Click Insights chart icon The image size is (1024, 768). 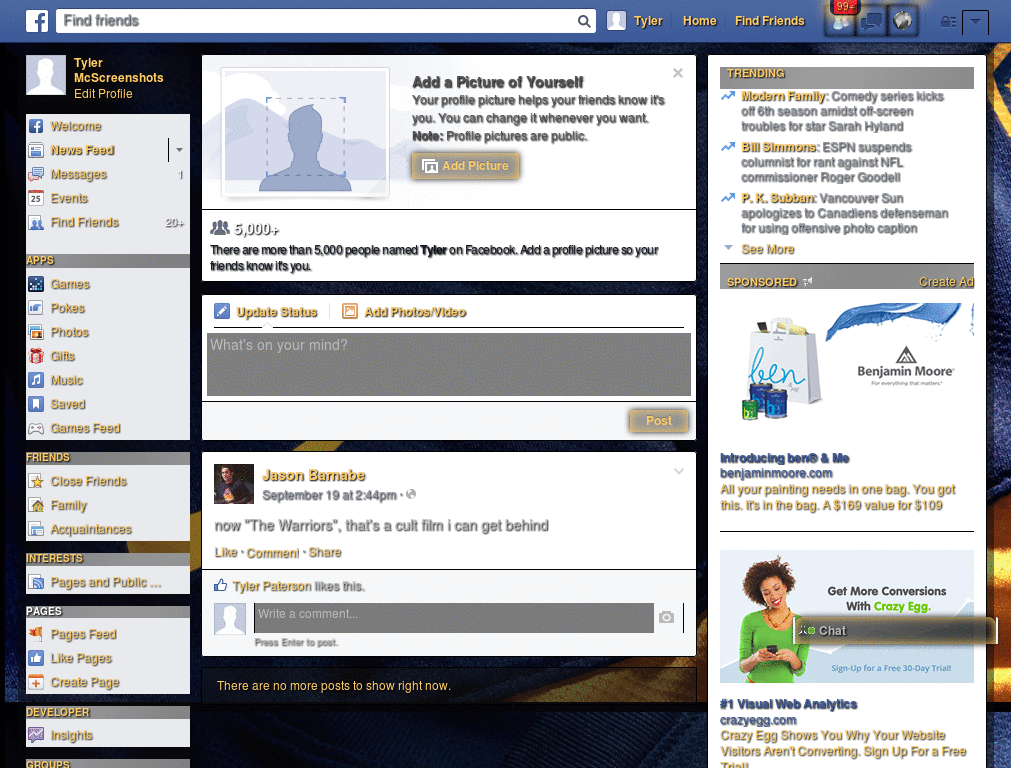coord(36,735)
